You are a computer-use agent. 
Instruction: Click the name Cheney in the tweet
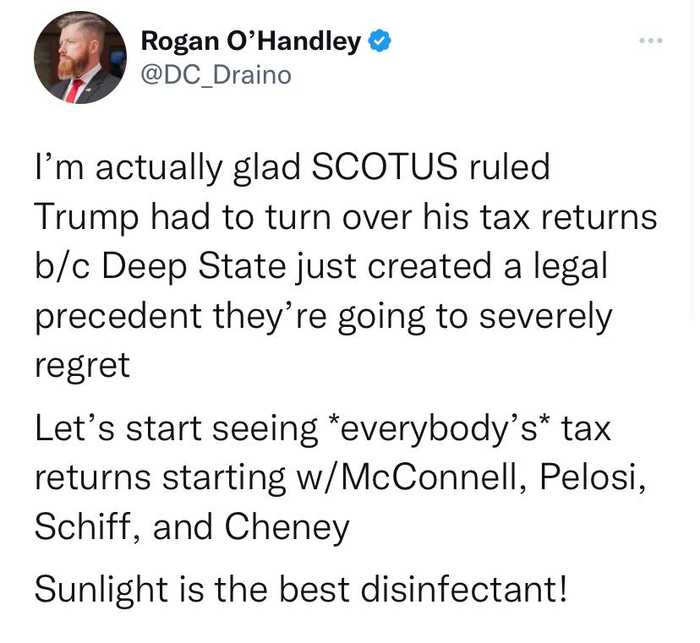click(287, 527)
